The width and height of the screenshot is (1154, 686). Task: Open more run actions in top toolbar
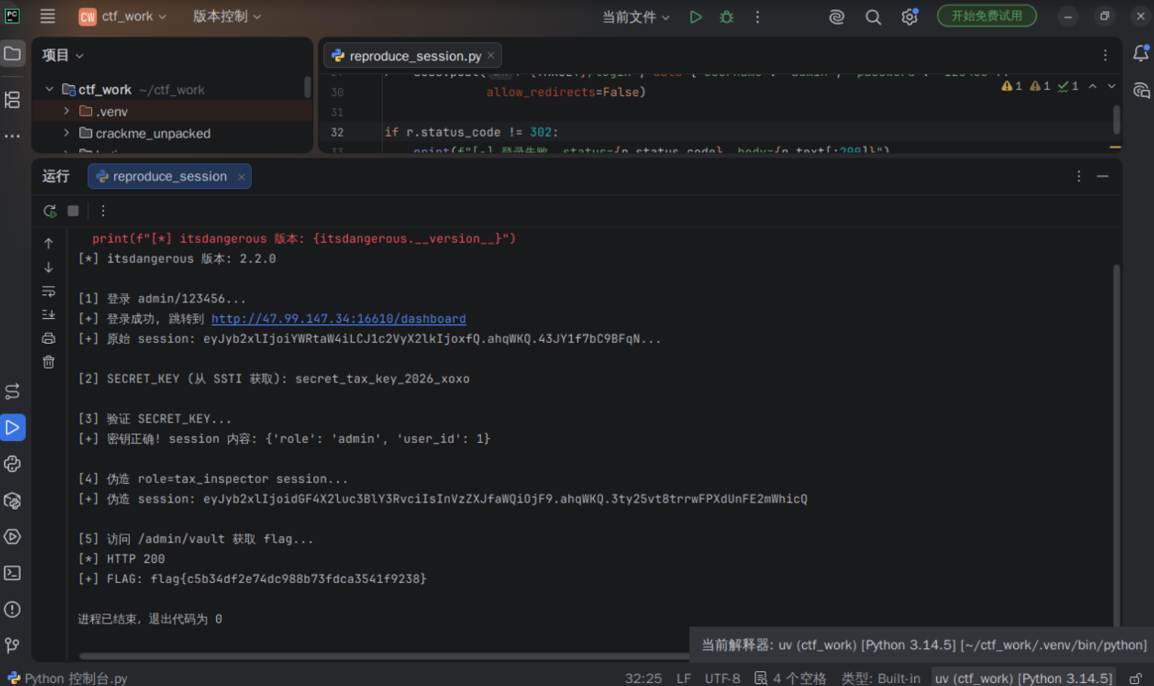(x=757, y=17)
